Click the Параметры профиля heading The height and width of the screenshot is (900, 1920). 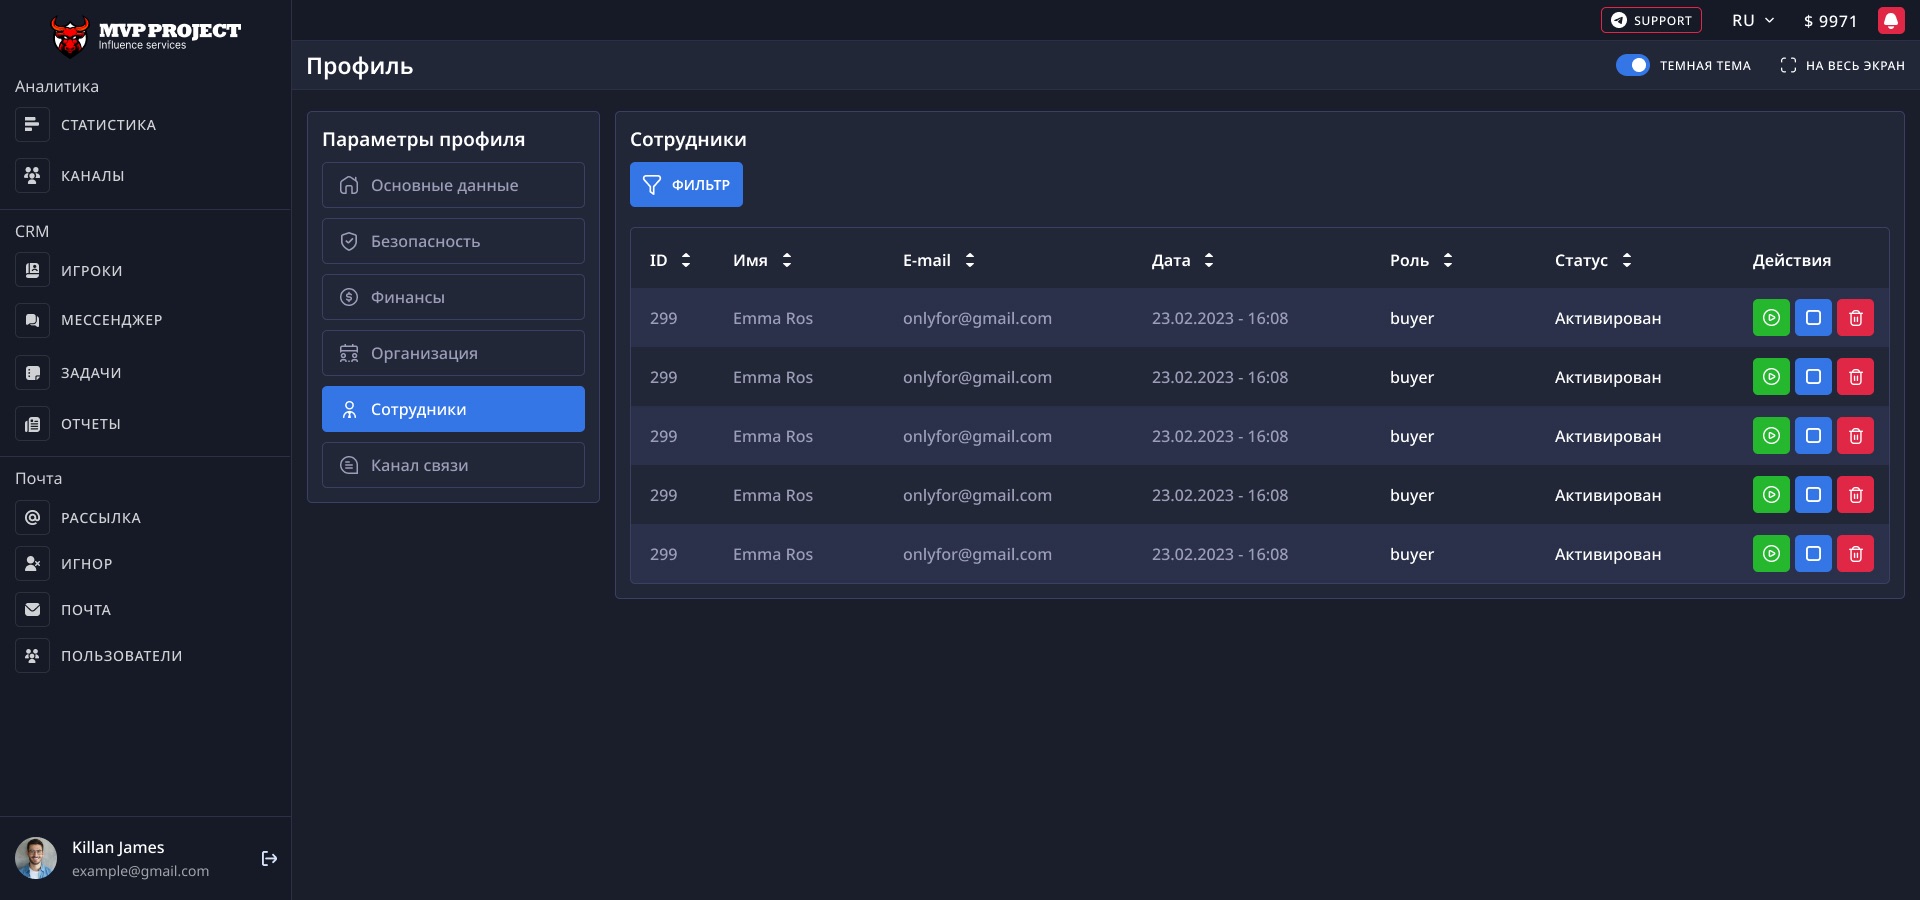423,139
